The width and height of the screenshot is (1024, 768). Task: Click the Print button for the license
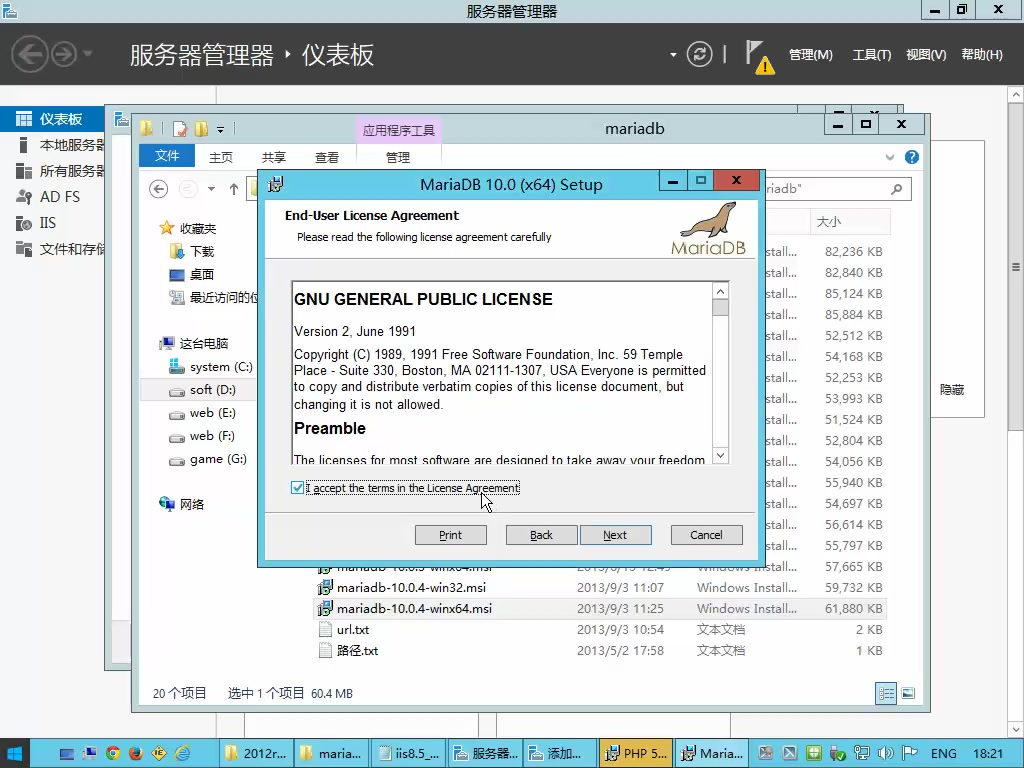(x=451, y=535)
